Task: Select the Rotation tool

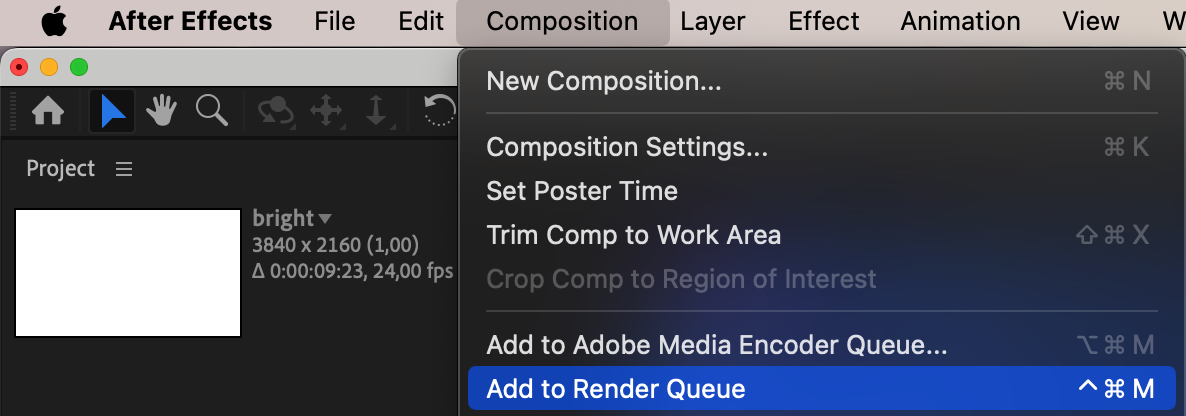Action: tap(440, 112)
